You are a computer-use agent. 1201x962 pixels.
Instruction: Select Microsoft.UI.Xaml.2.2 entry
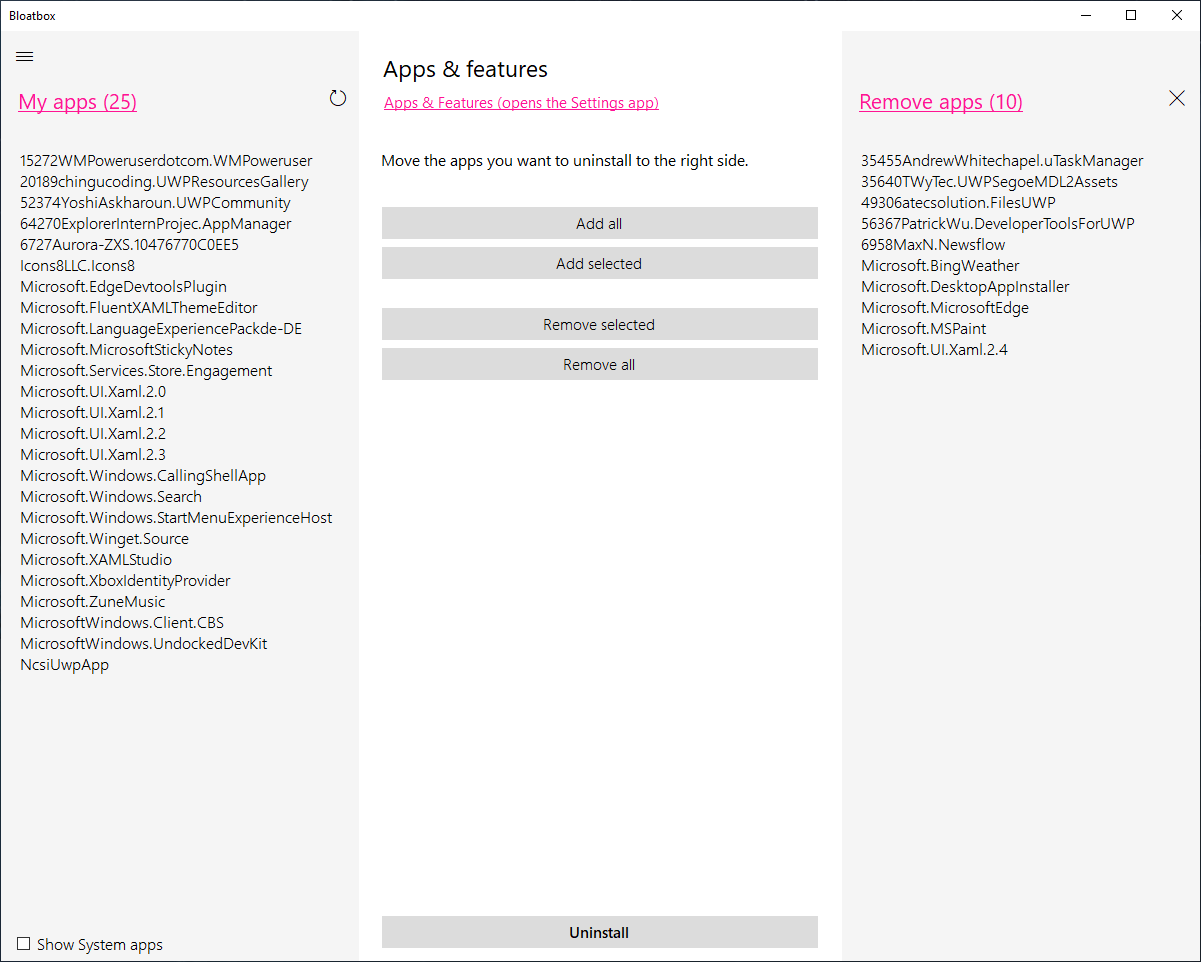coord(93,434)
